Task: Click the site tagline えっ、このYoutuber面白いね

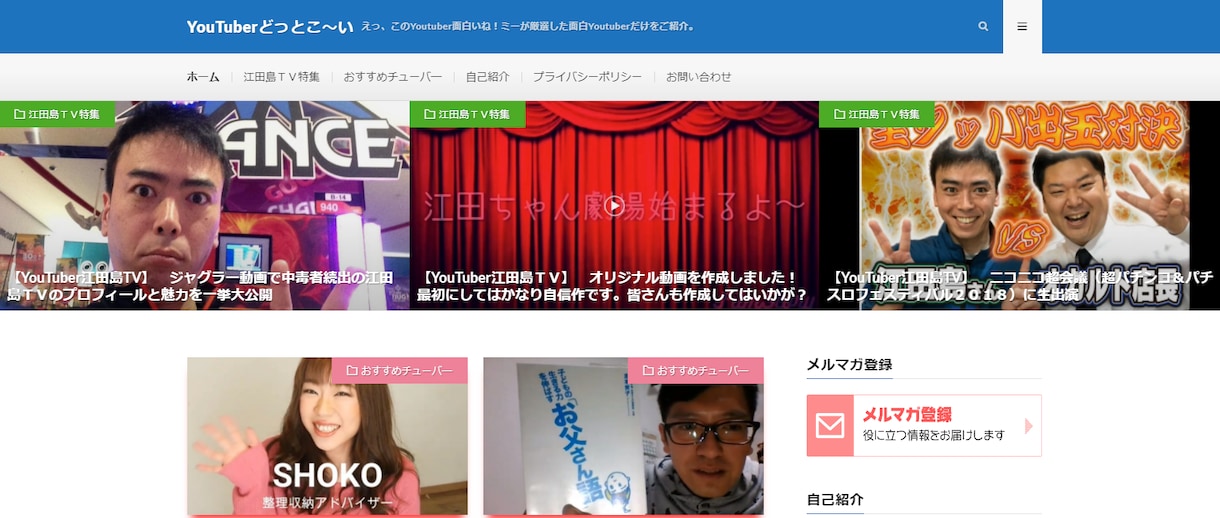Action: point(528,27)
